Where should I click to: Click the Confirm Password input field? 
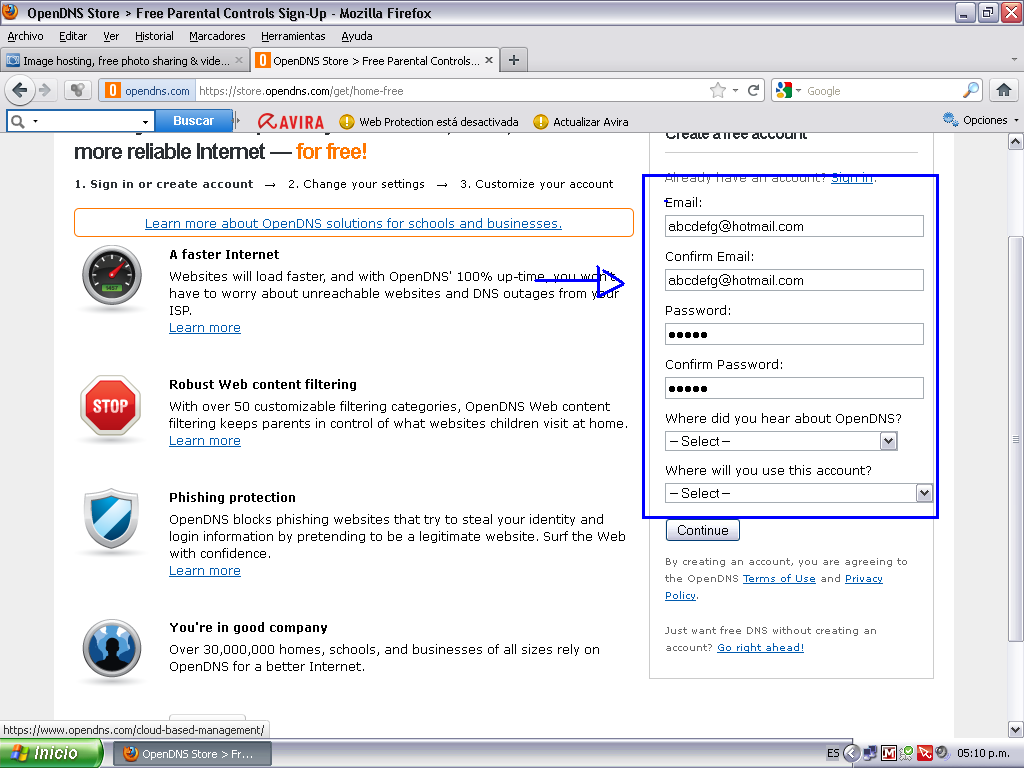(794, 388)
